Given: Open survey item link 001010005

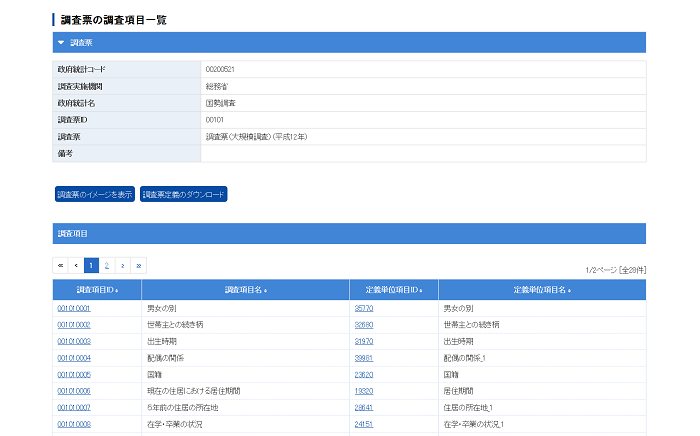Looking at the screenshot, I should pos(74,374).
